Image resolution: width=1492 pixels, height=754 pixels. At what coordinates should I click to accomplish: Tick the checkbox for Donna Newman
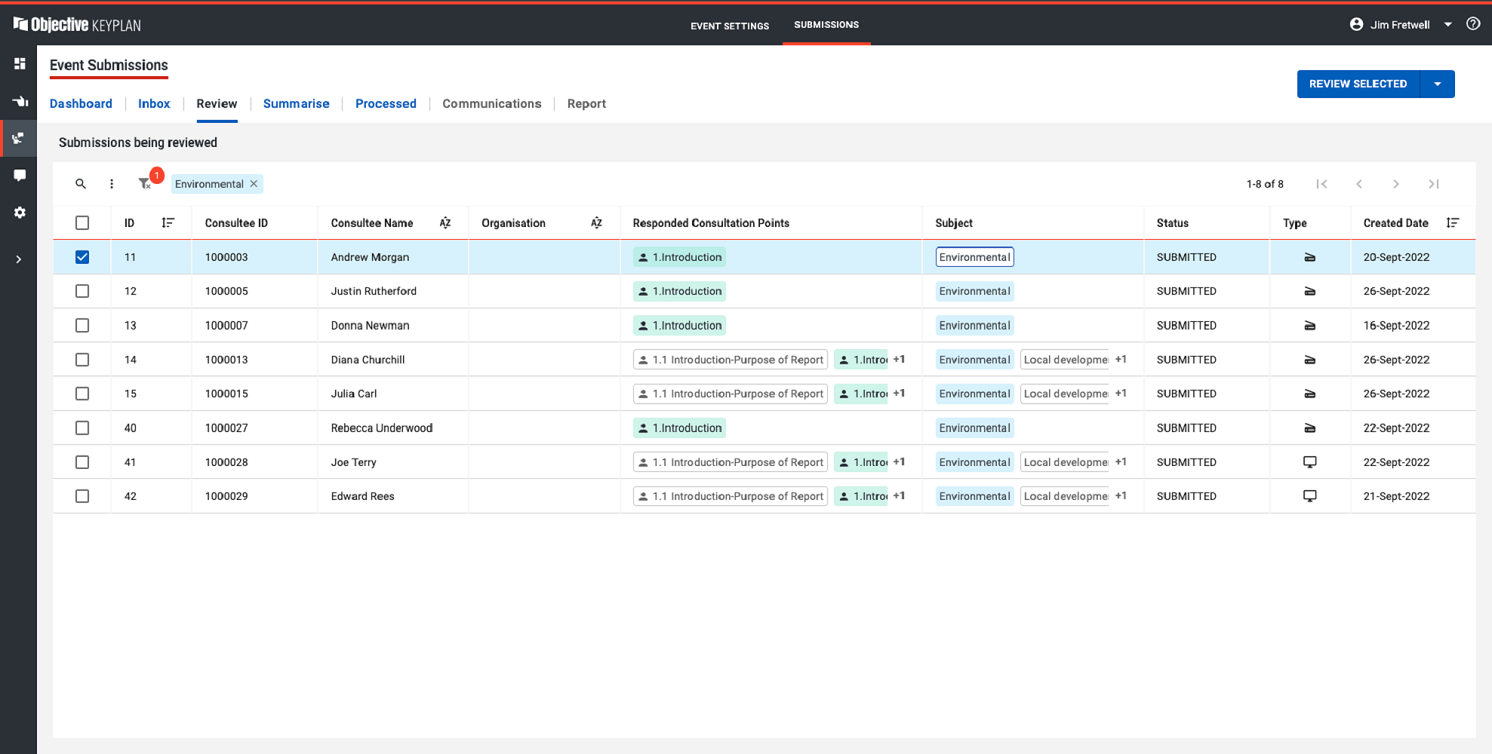82,326
